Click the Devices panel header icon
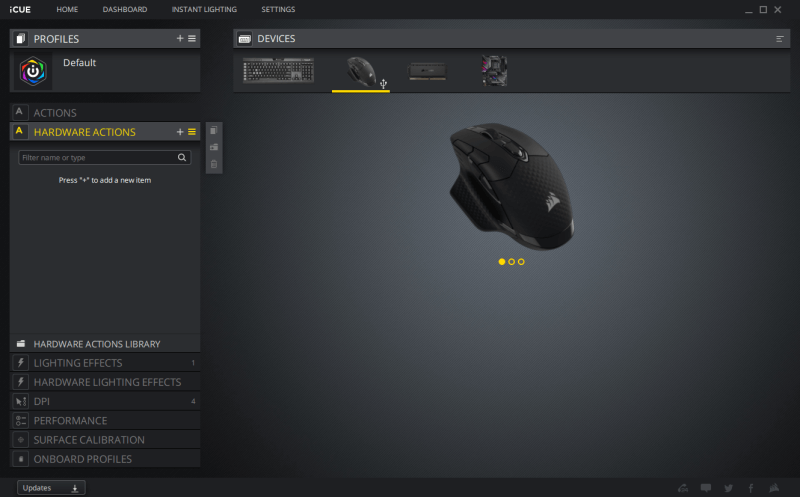 (x=244, y=39)
